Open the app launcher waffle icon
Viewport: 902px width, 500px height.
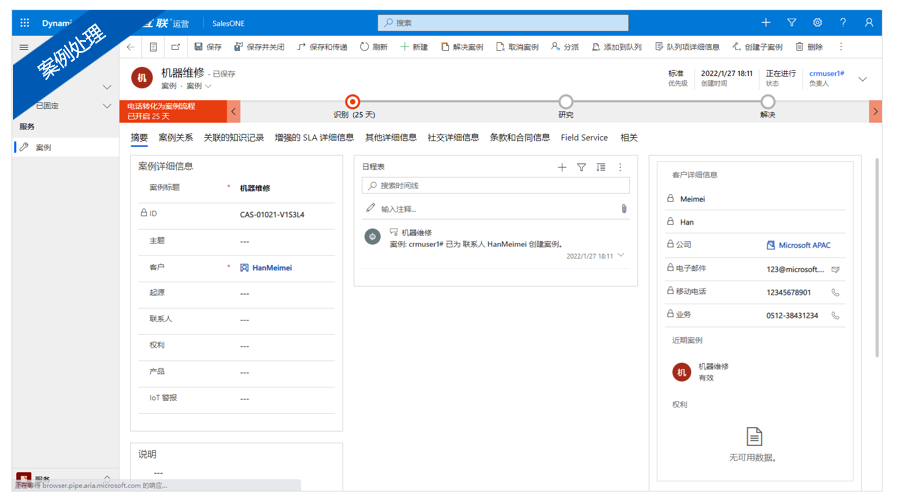[x=24, y=23]
